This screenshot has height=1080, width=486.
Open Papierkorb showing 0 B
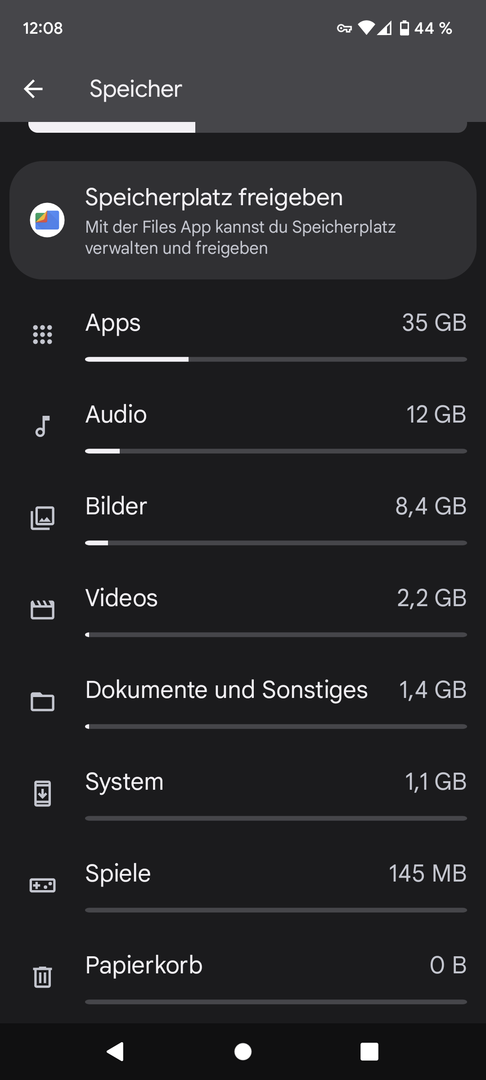pyautogui.click(x=243, y=977)
